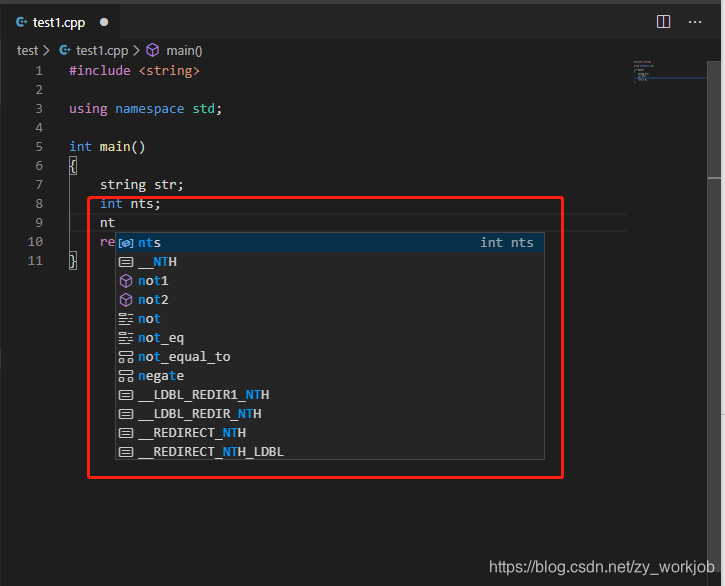Click the C++ file icon in tab
This screenshot has height=586, width=725.
21,22
